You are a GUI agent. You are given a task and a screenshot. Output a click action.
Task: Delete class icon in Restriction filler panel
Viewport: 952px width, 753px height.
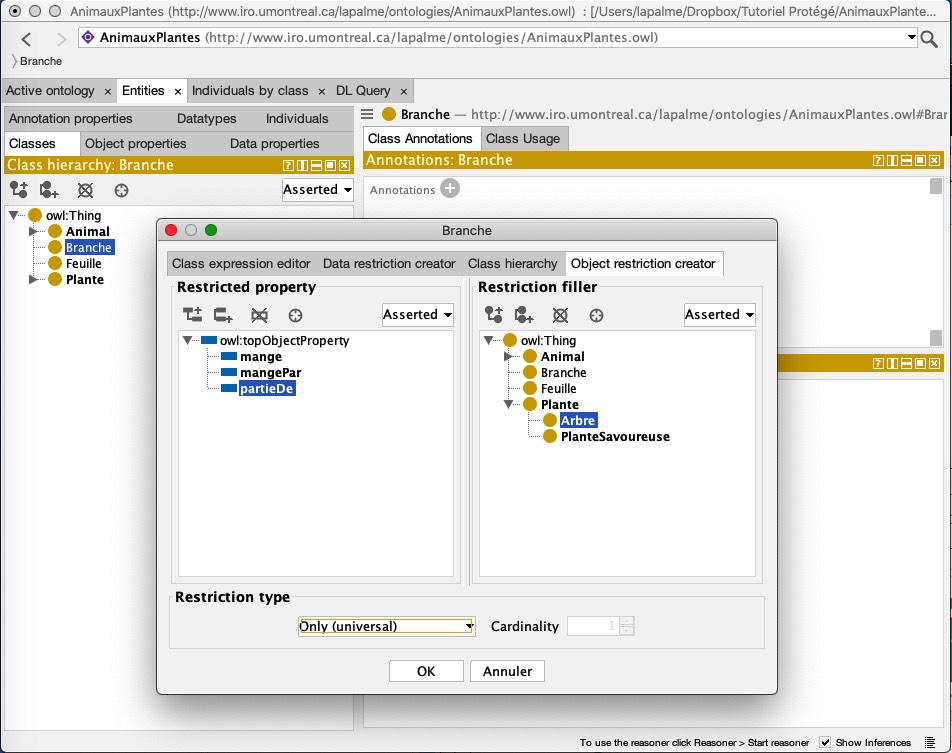pyautogui.click(x=561, y=315)
